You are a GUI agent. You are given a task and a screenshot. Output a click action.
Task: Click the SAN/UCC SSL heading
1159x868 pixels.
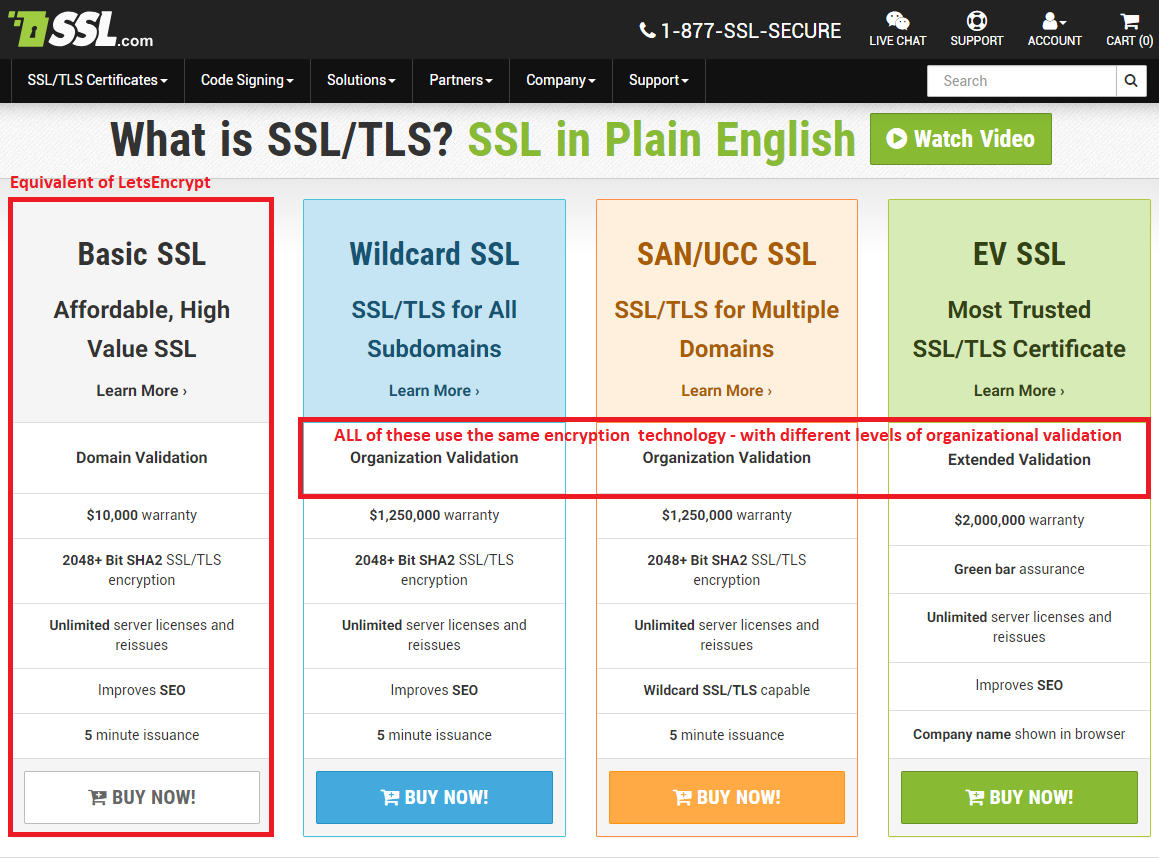727,254
